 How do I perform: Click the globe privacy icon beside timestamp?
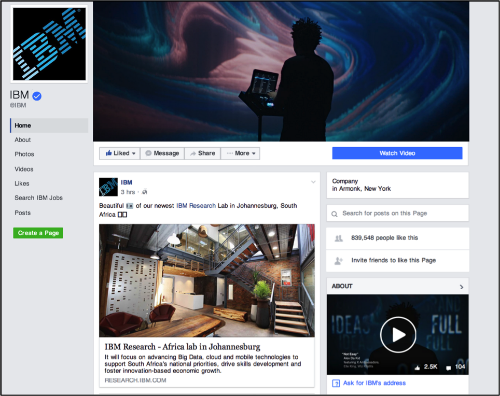[x=144, y=192]
